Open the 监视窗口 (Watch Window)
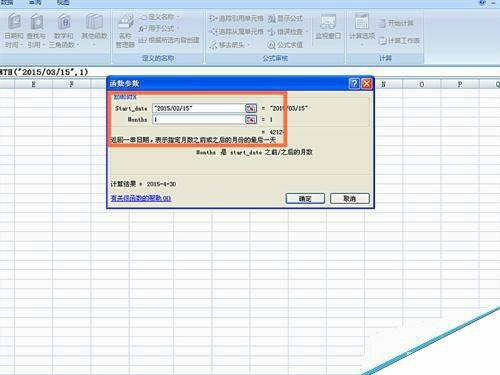Screen dimensions: 500x375 (x=328, y=27)
